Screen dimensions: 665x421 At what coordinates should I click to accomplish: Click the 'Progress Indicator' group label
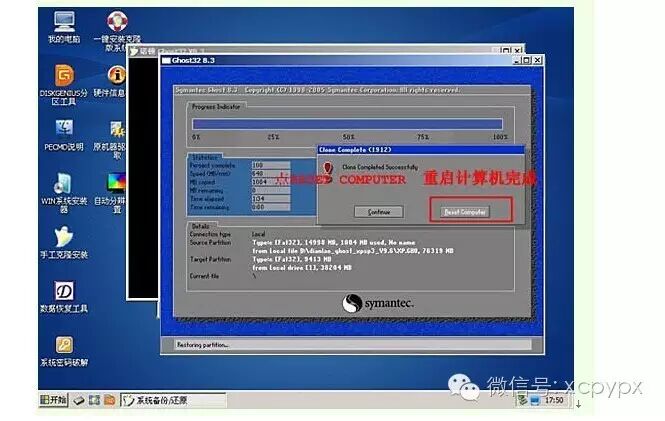(x=216, y=106)
